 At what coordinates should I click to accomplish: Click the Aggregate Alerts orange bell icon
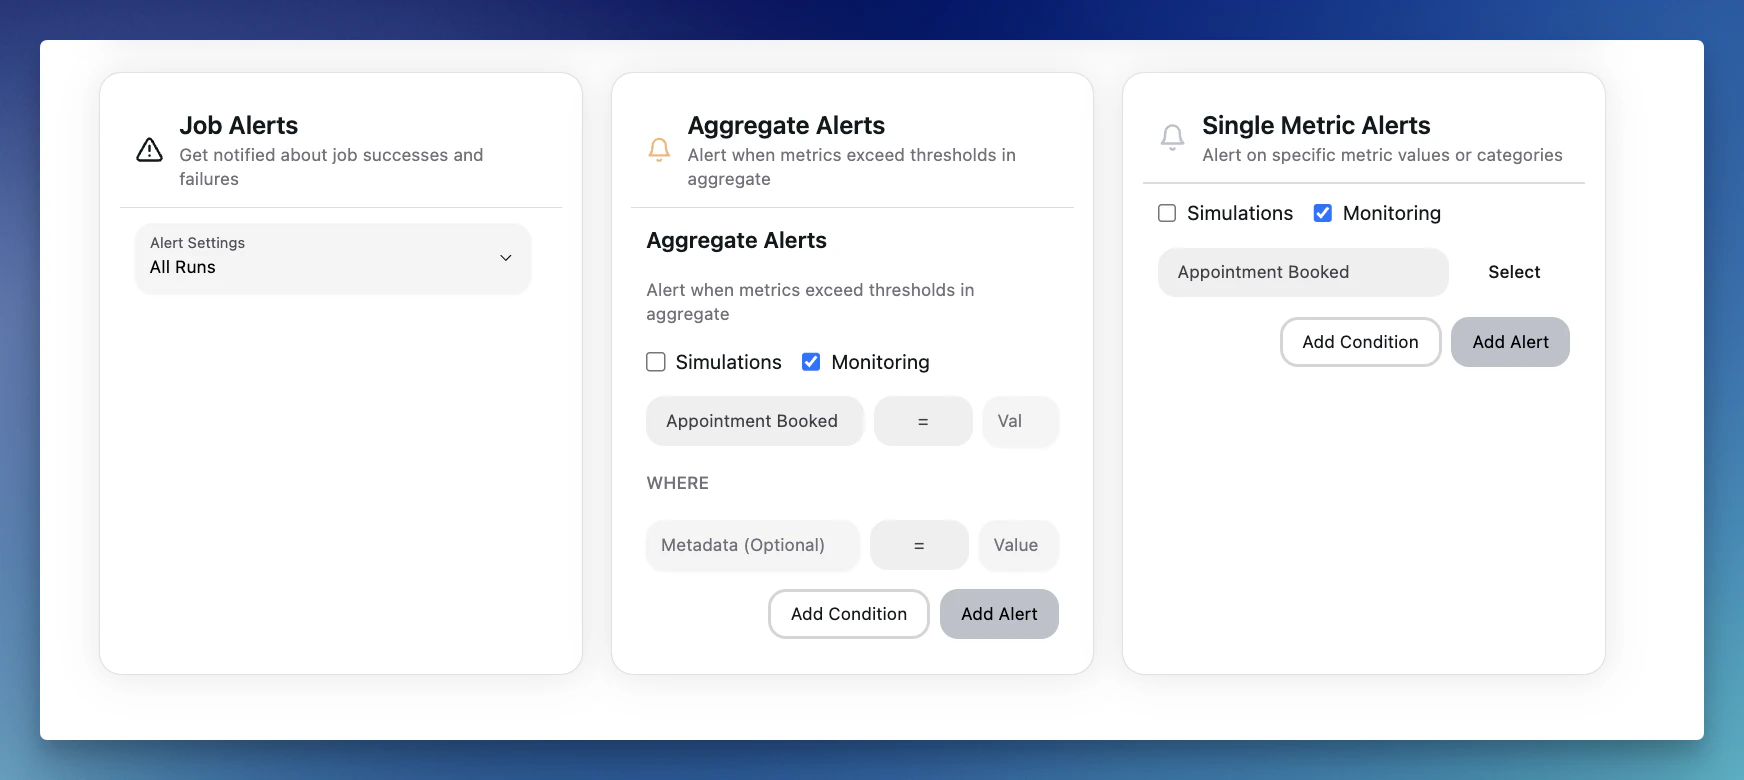tap(659, 150)
